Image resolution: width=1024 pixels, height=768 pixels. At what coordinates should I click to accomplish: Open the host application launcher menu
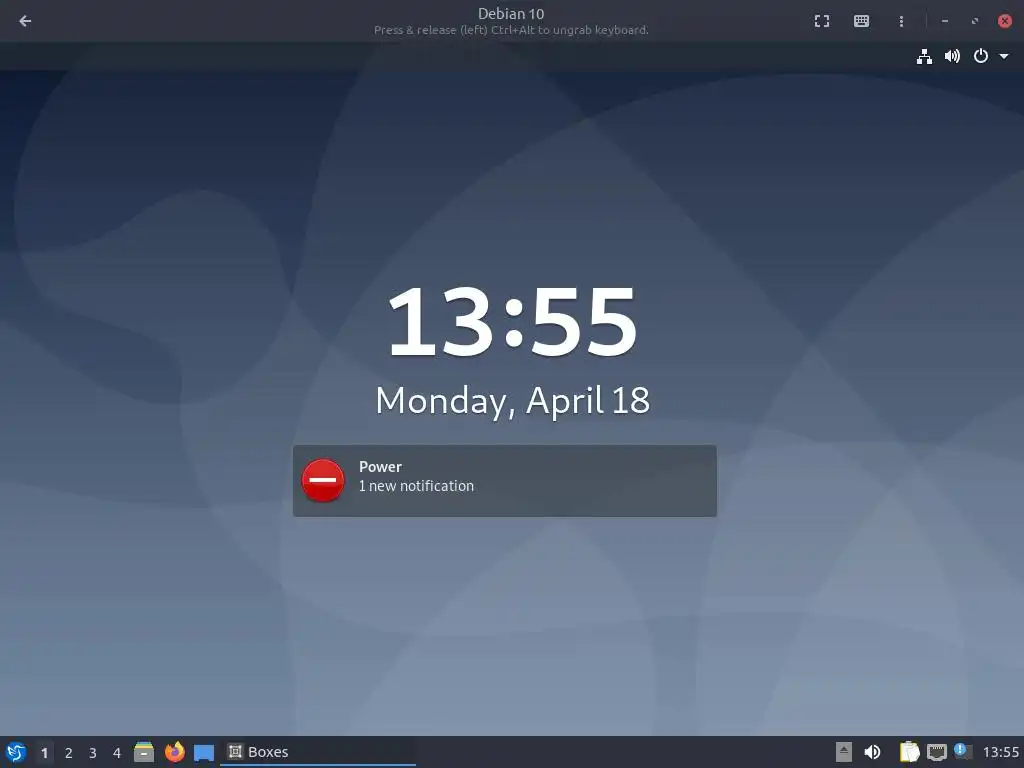click(x=16, y=752)
